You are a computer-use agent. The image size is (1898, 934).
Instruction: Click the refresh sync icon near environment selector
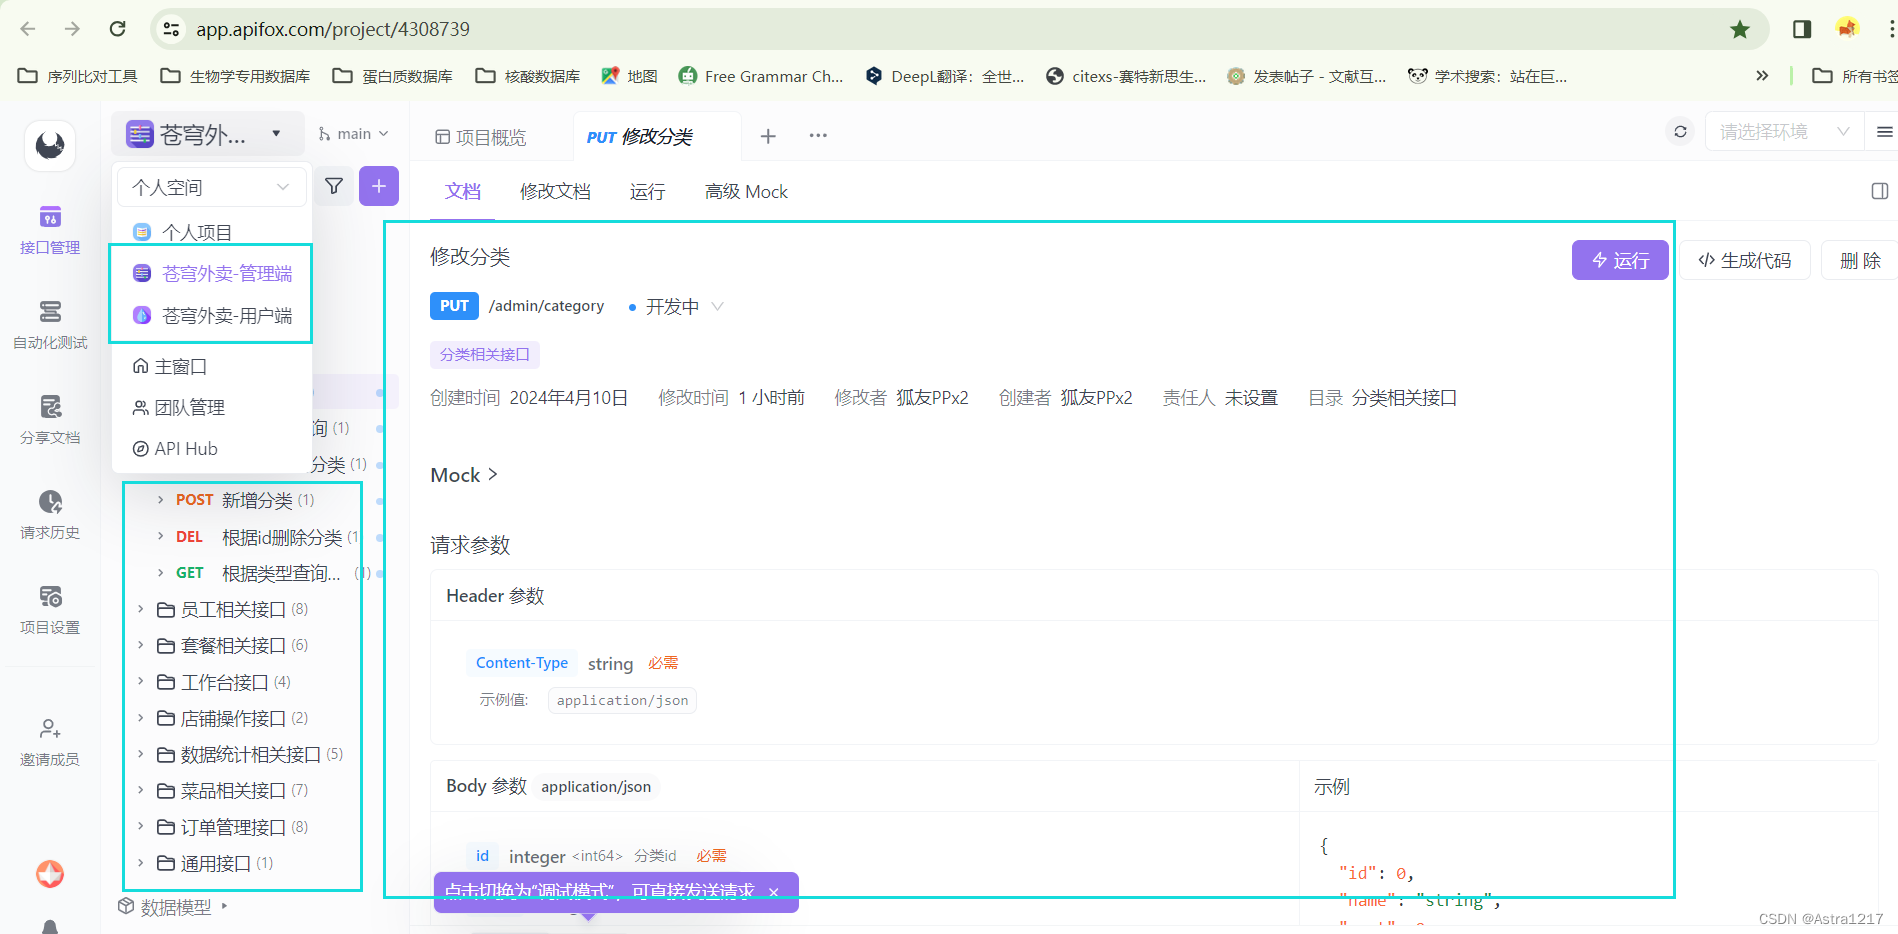1680,132
